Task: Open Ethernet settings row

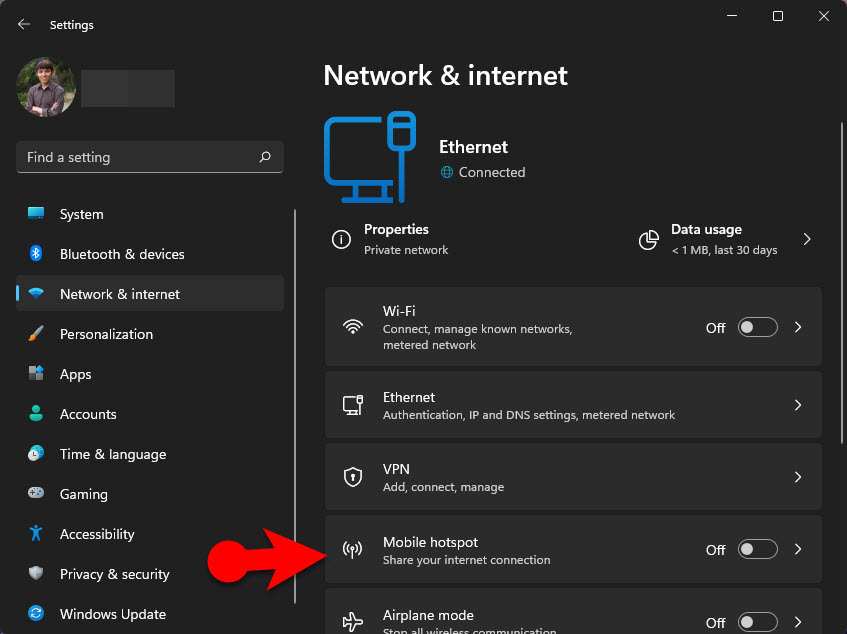Action: [573, 405]
